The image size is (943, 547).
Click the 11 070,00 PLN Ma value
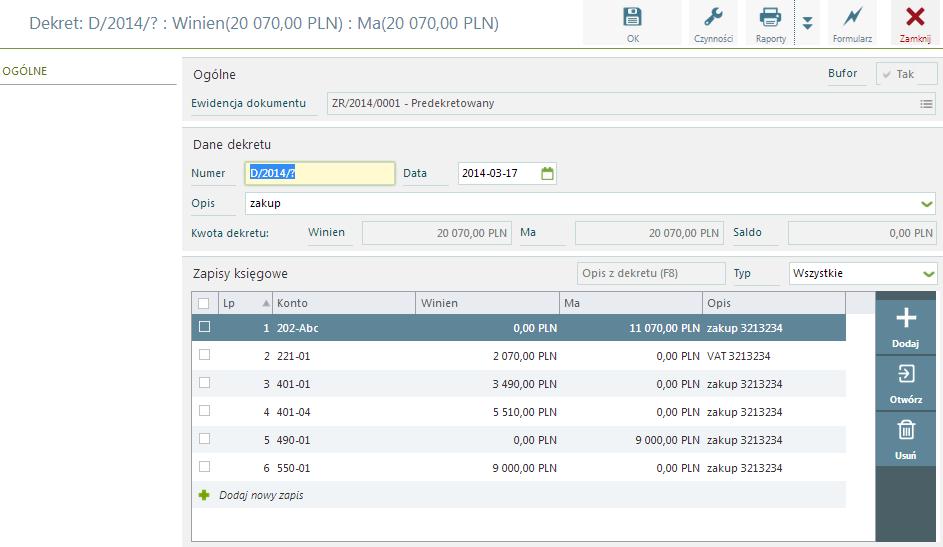[x=665, y=328]
